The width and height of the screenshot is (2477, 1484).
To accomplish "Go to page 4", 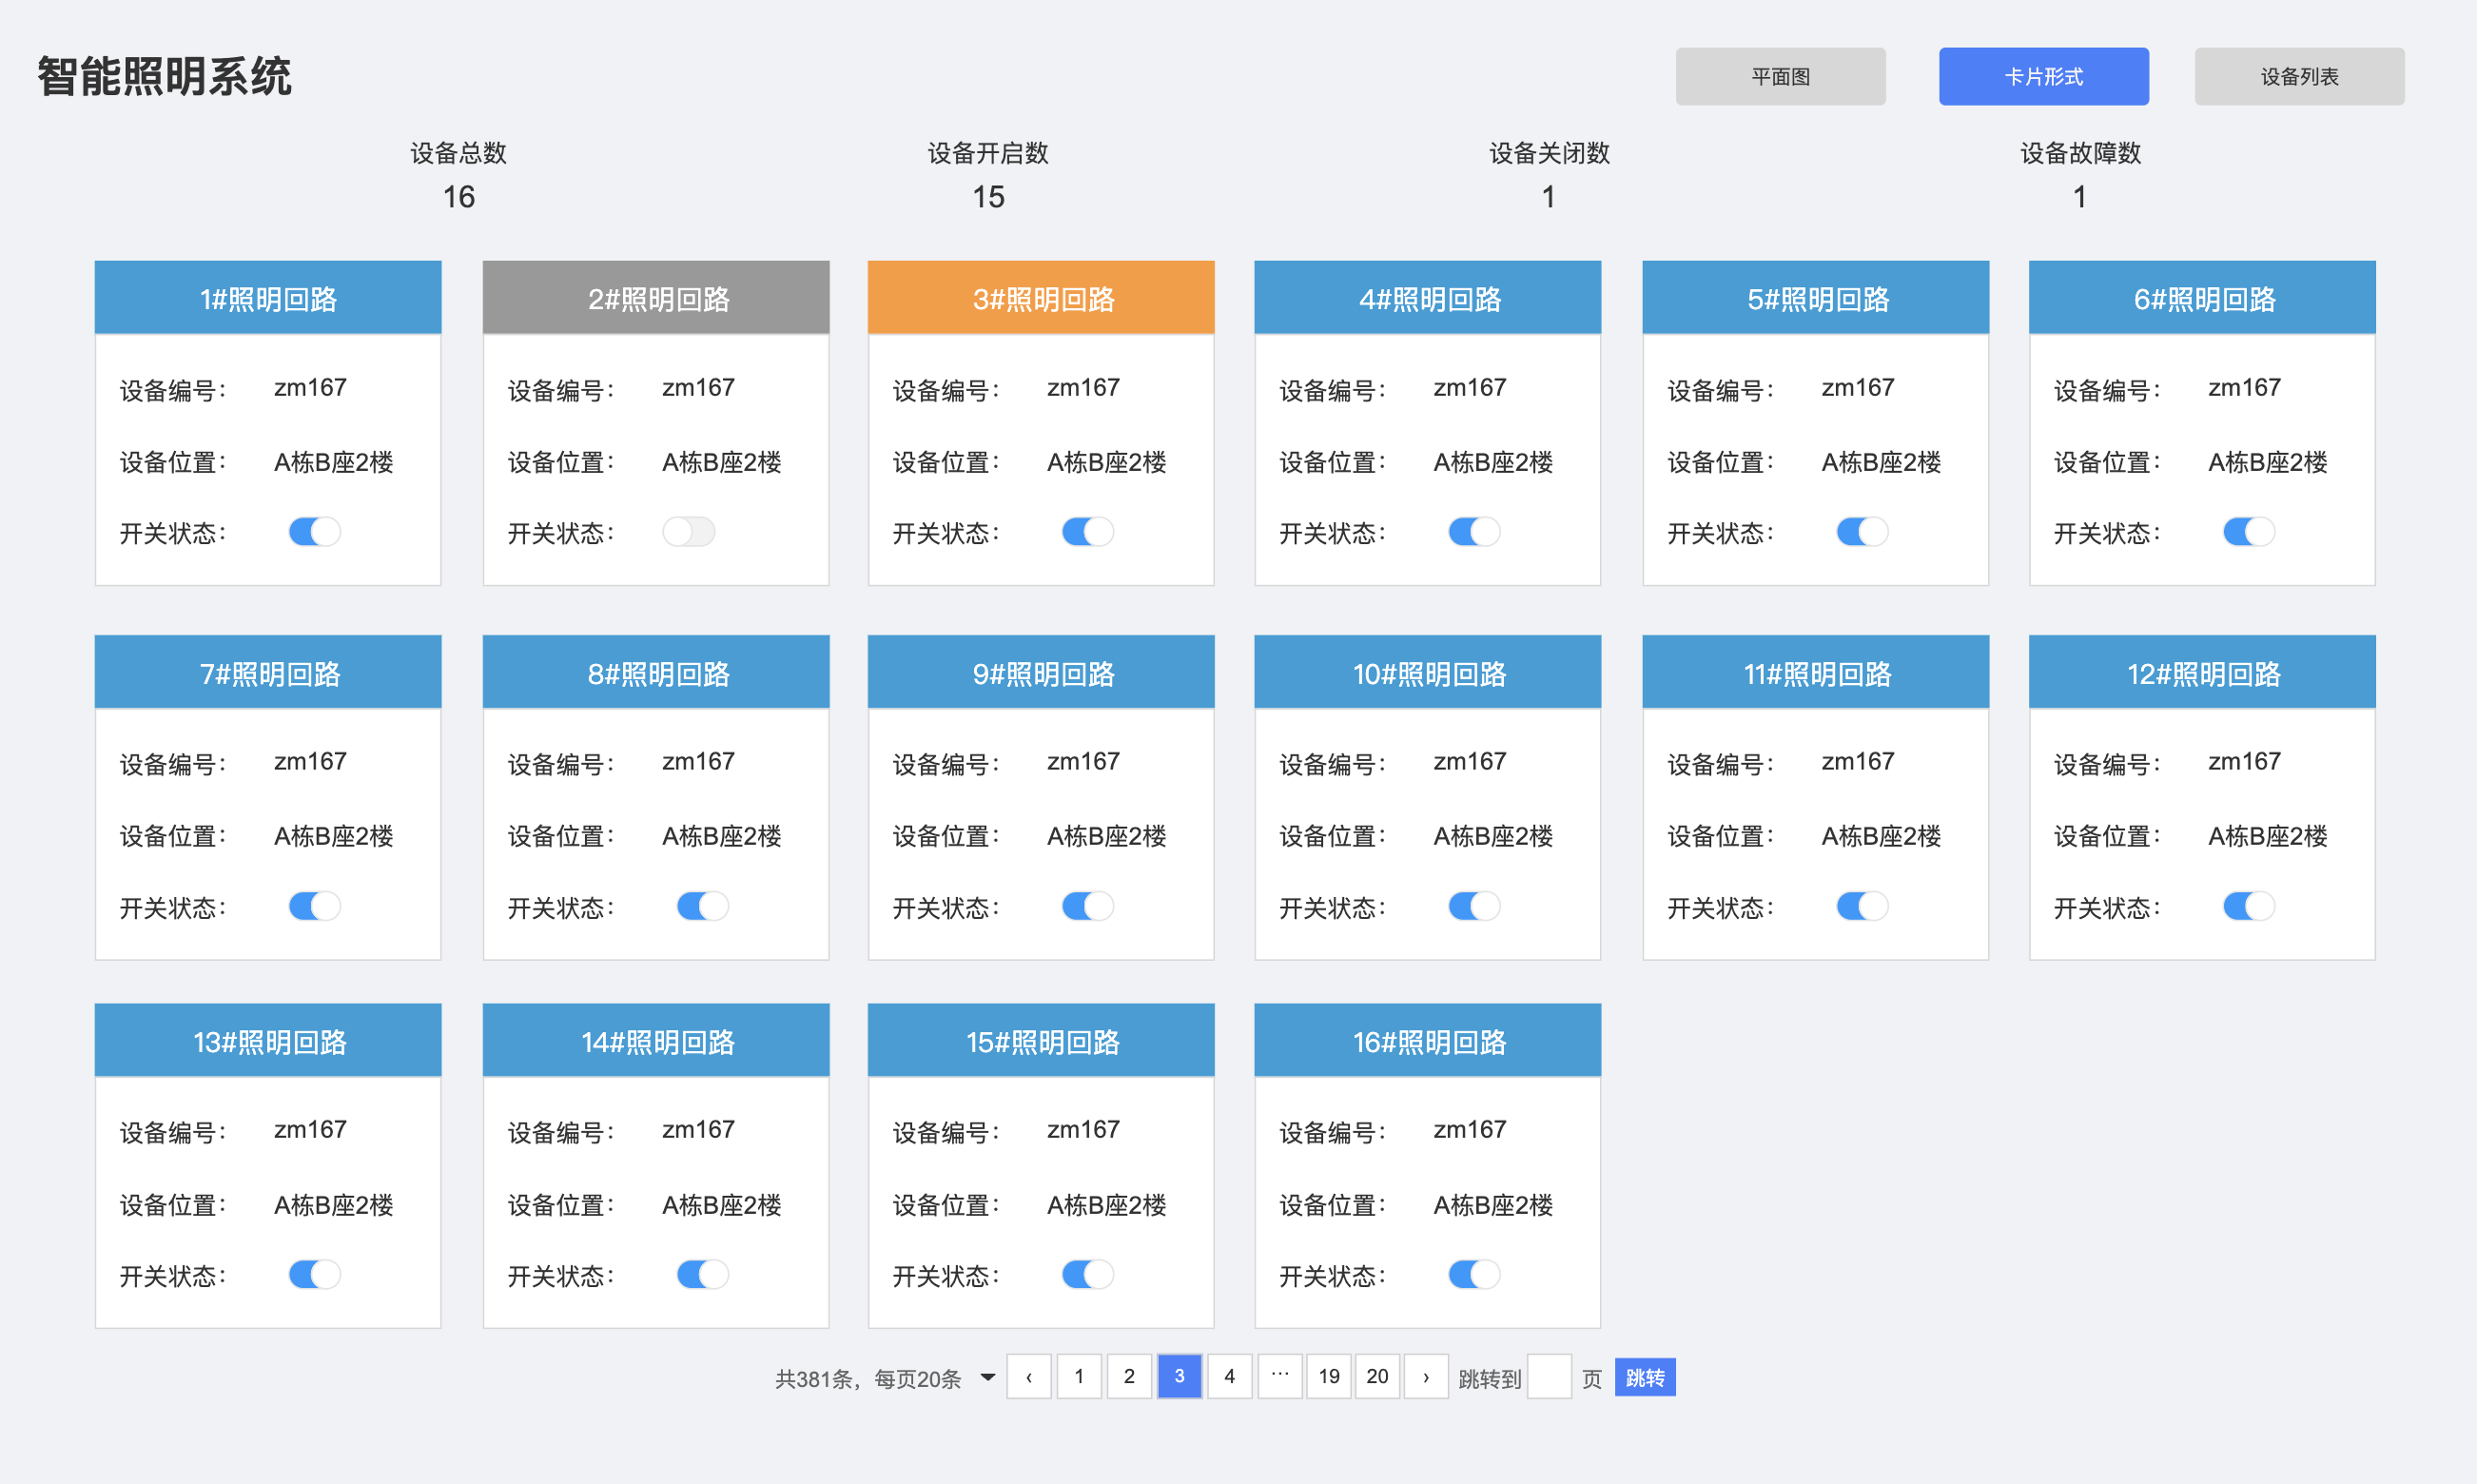I will tap(1229, 1377).
